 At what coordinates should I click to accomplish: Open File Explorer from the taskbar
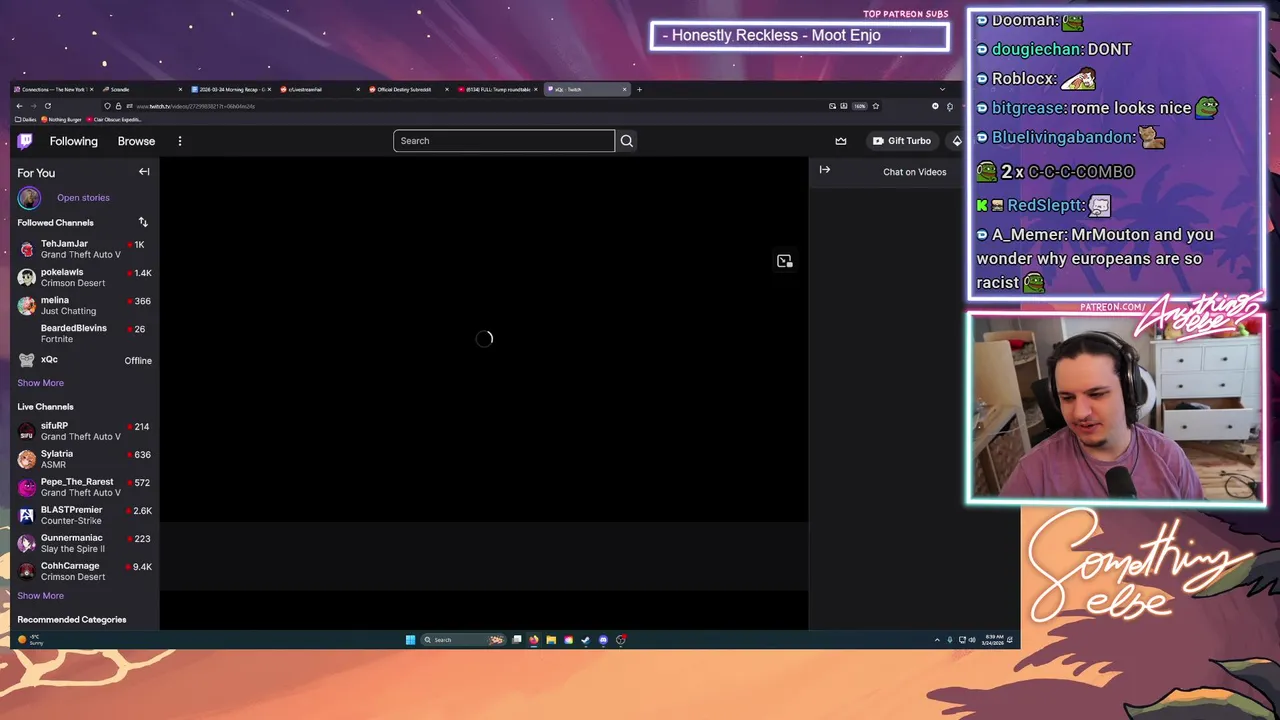point(551,640)
